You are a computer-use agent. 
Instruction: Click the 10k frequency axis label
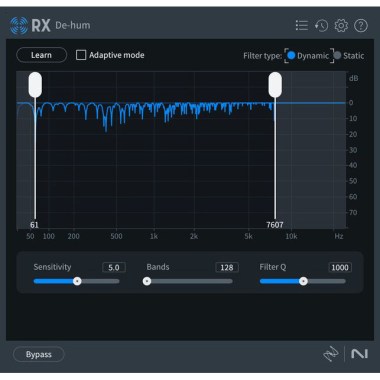coord(291,236)
